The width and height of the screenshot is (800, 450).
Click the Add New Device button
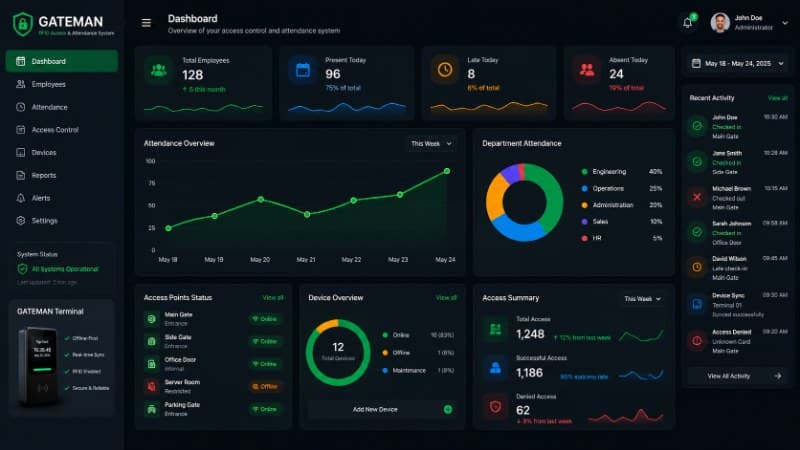pos(383,409)
